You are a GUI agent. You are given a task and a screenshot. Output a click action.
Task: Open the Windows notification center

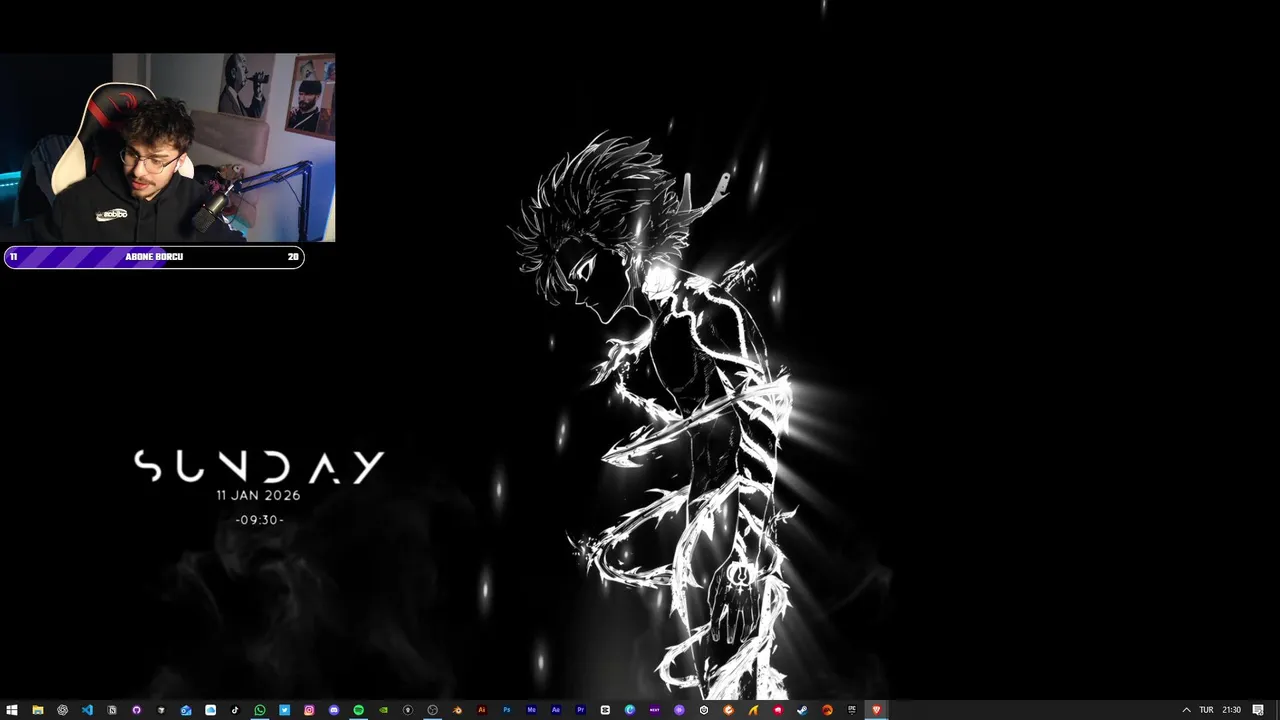point(1258,710)
